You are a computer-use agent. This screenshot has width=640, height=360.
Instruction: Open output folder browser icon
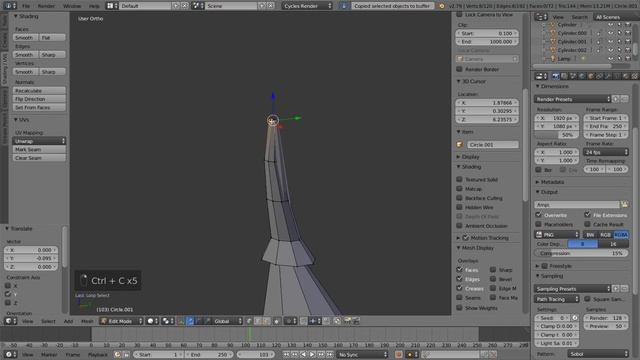pyautogui.click(x=624, y=204)
